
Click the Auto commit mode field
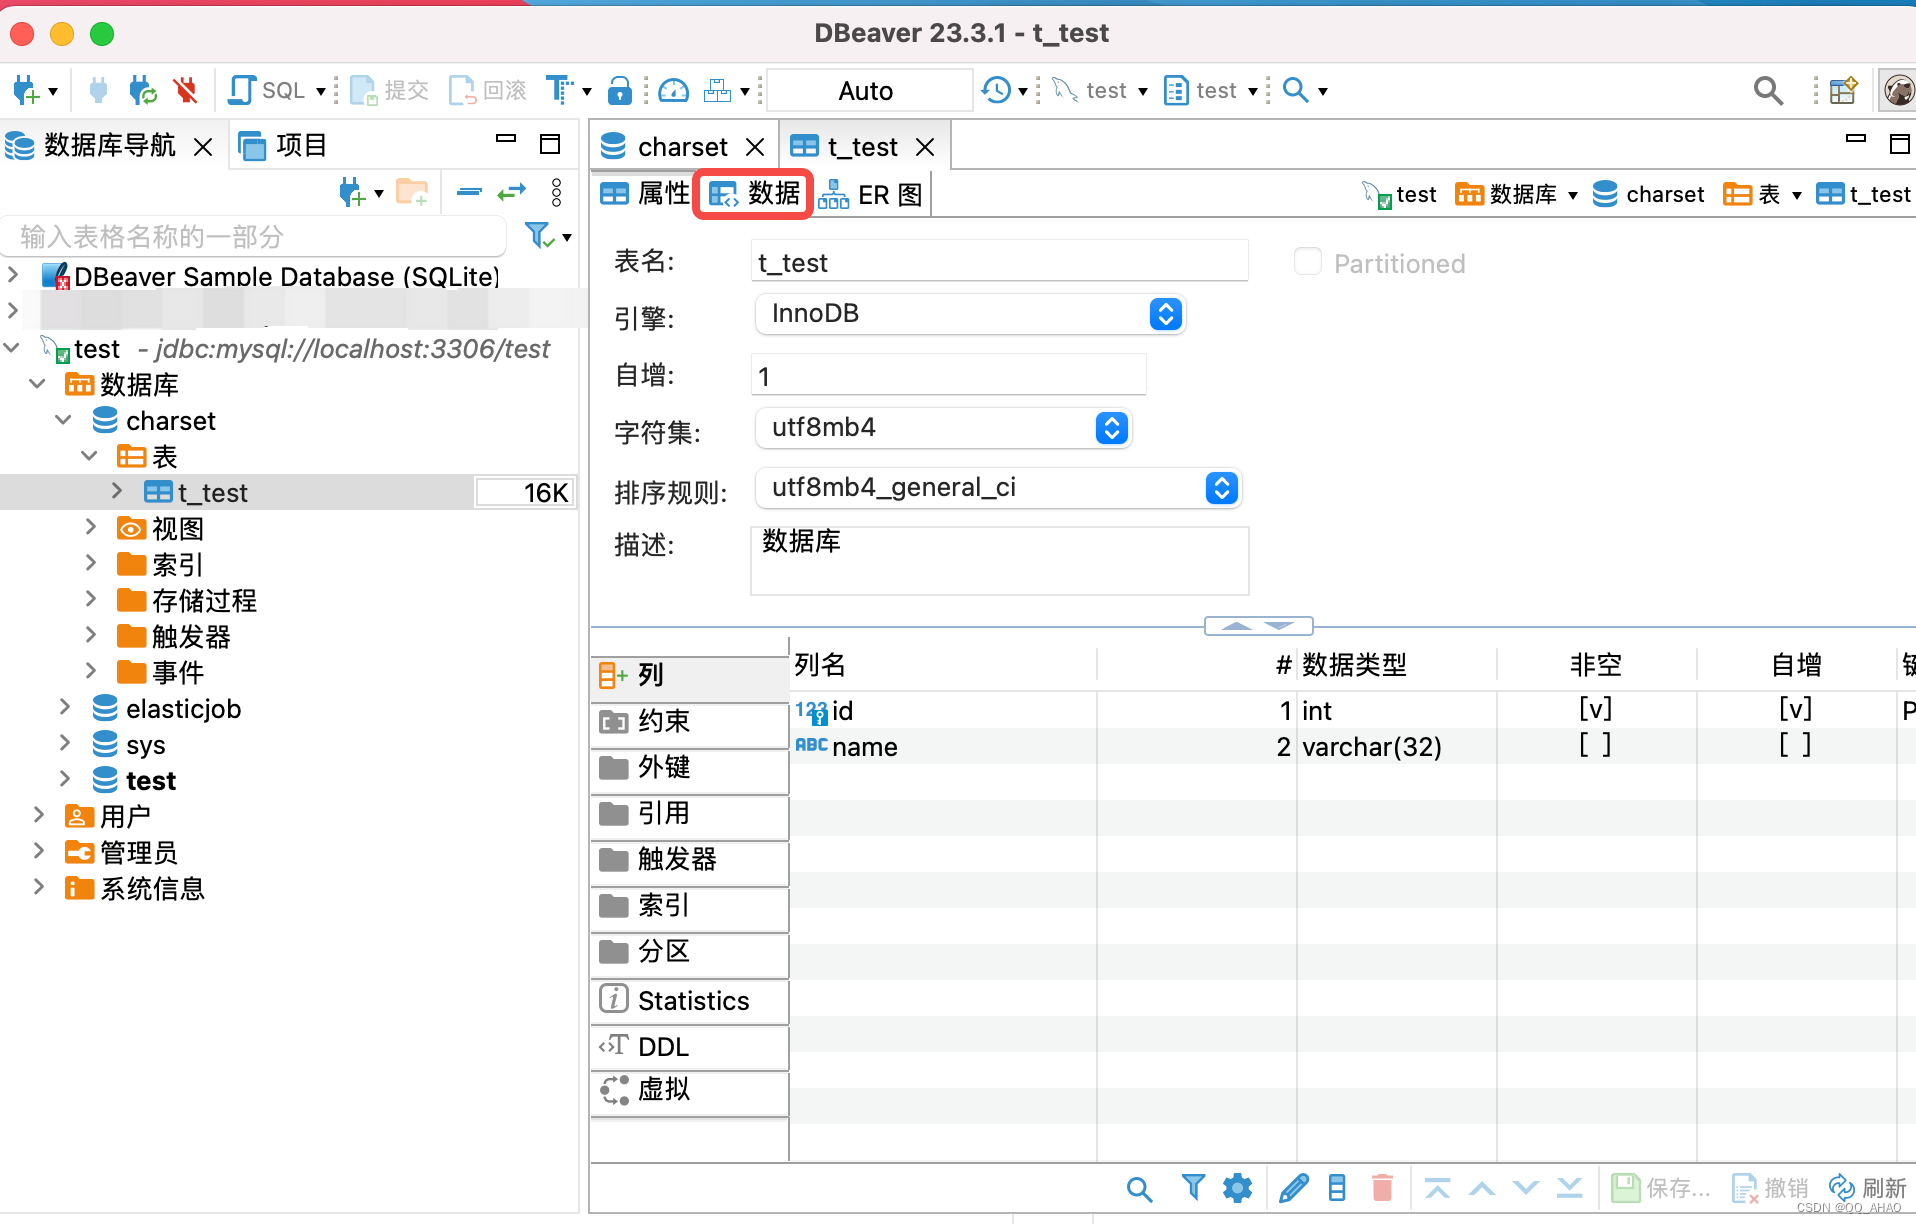point(867,91)
